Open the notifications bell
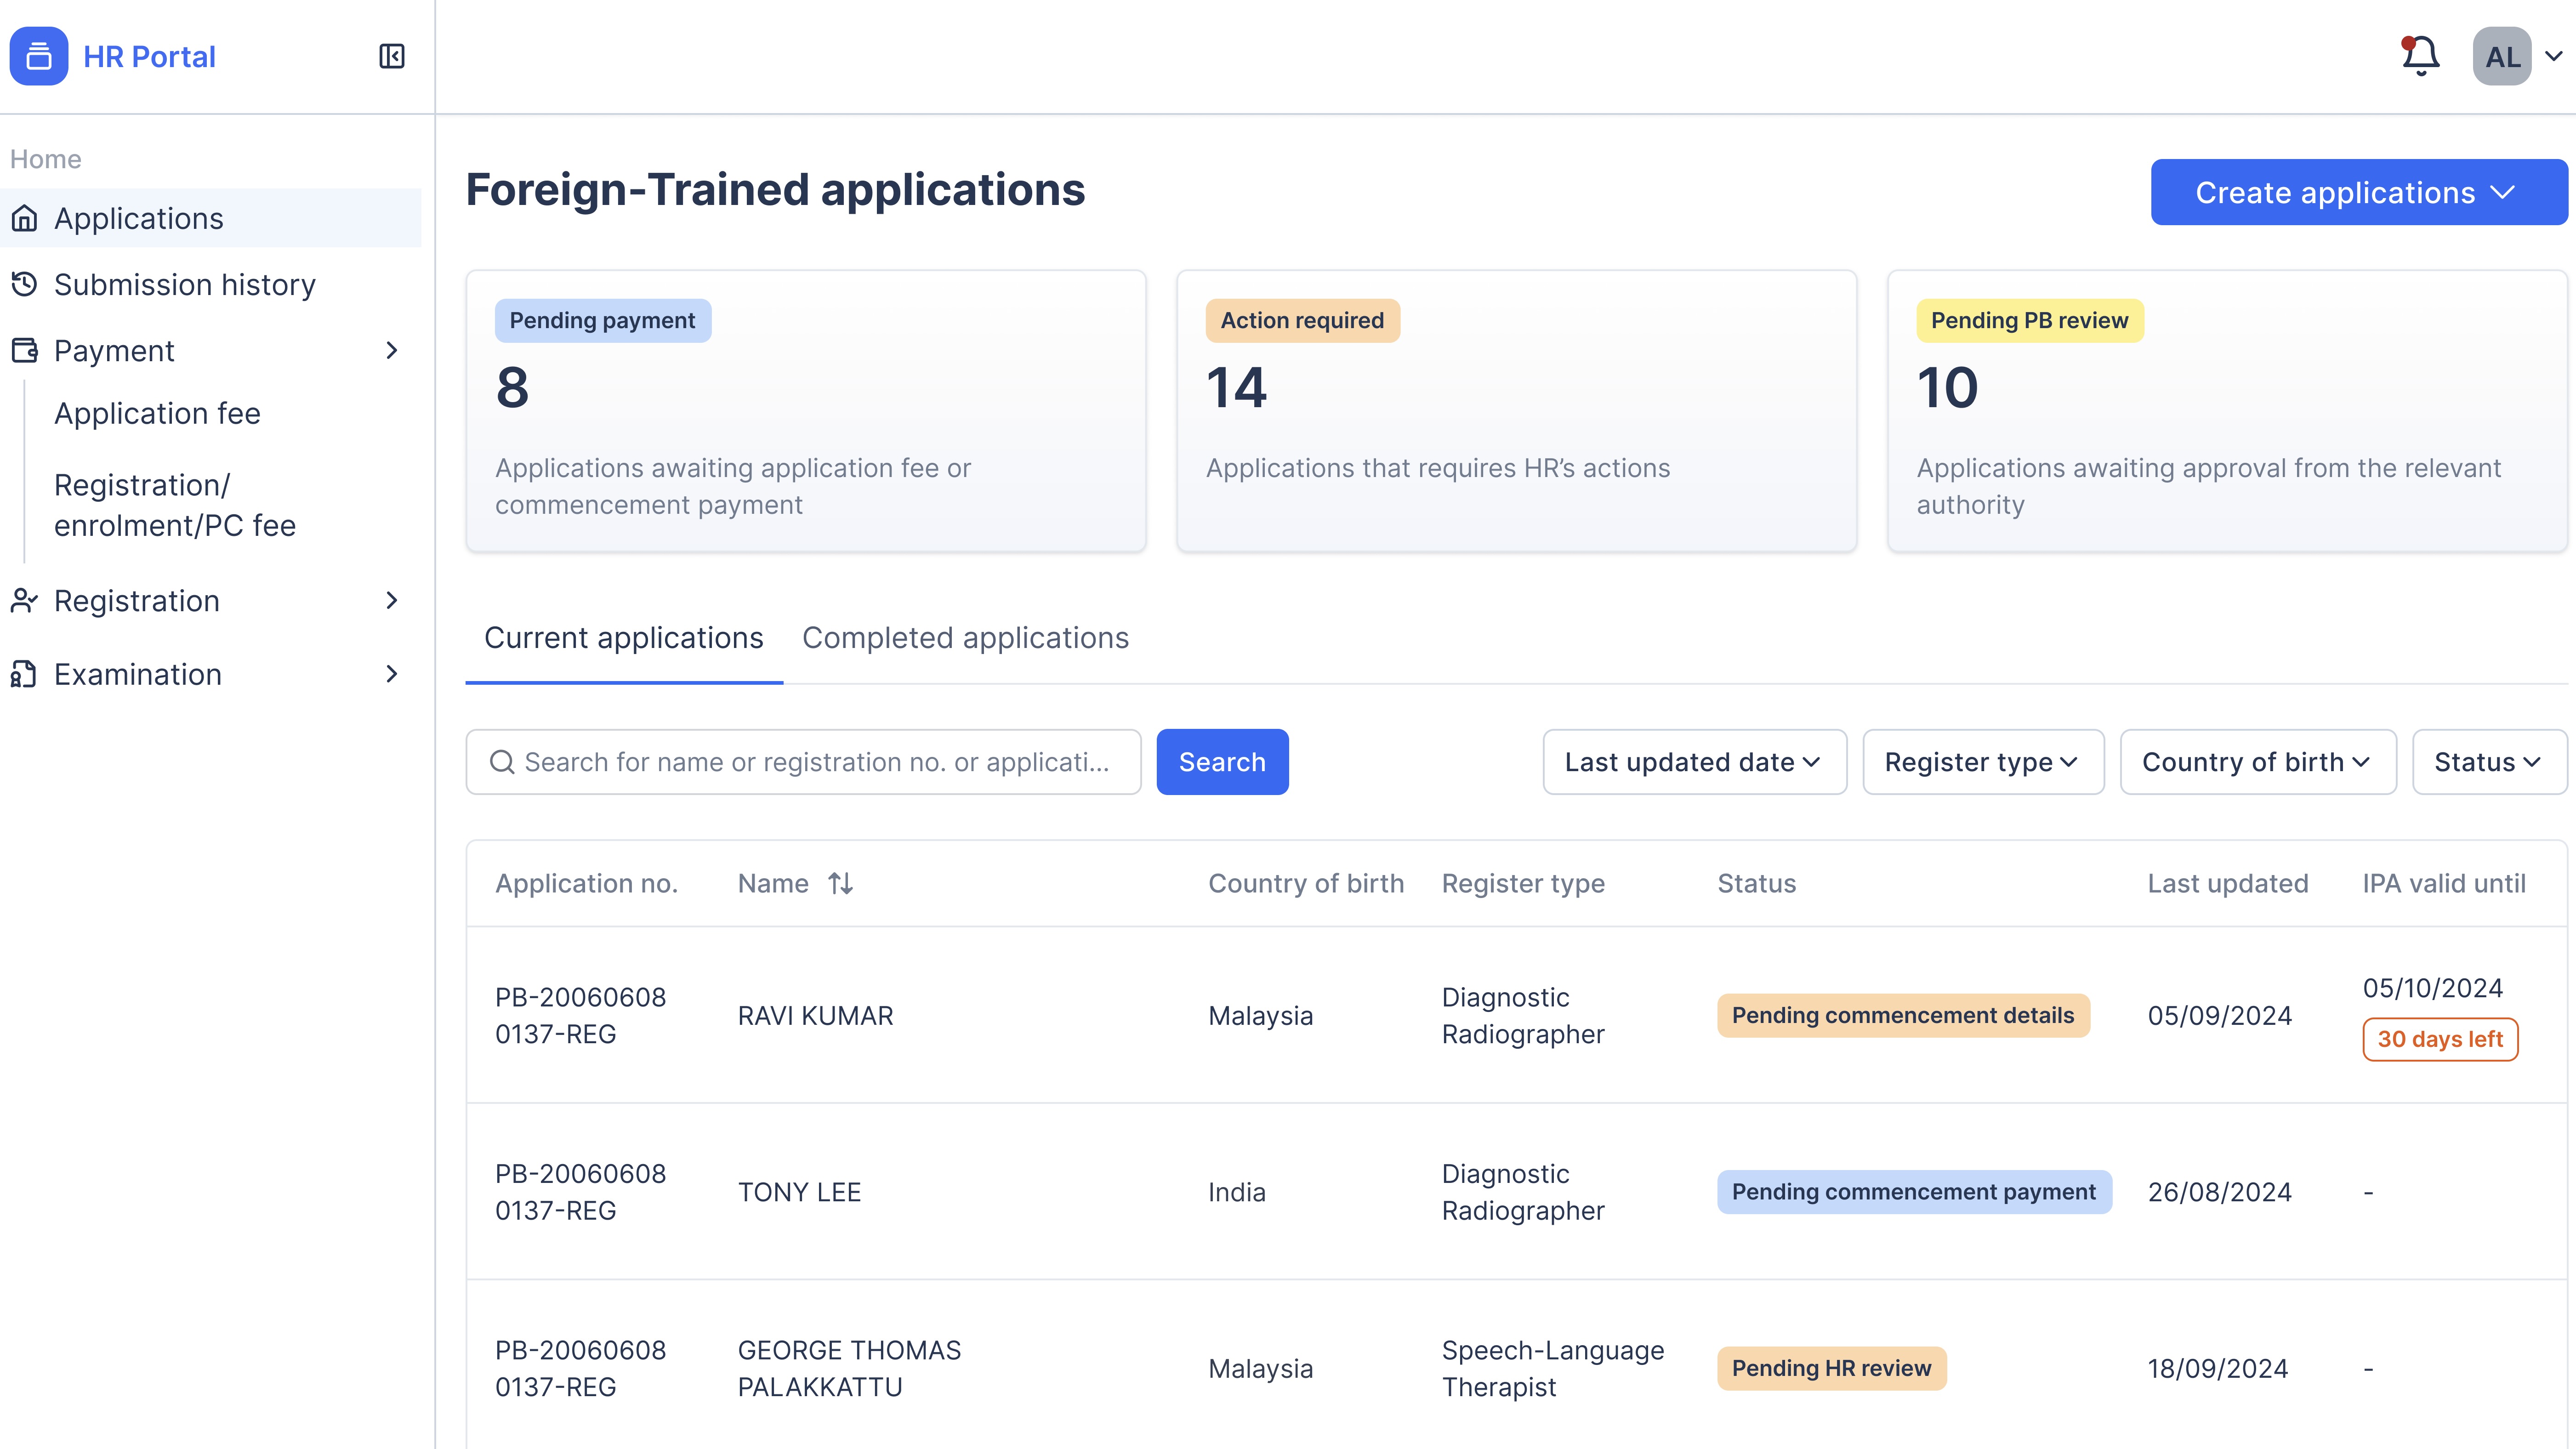 coord(2420,56)
